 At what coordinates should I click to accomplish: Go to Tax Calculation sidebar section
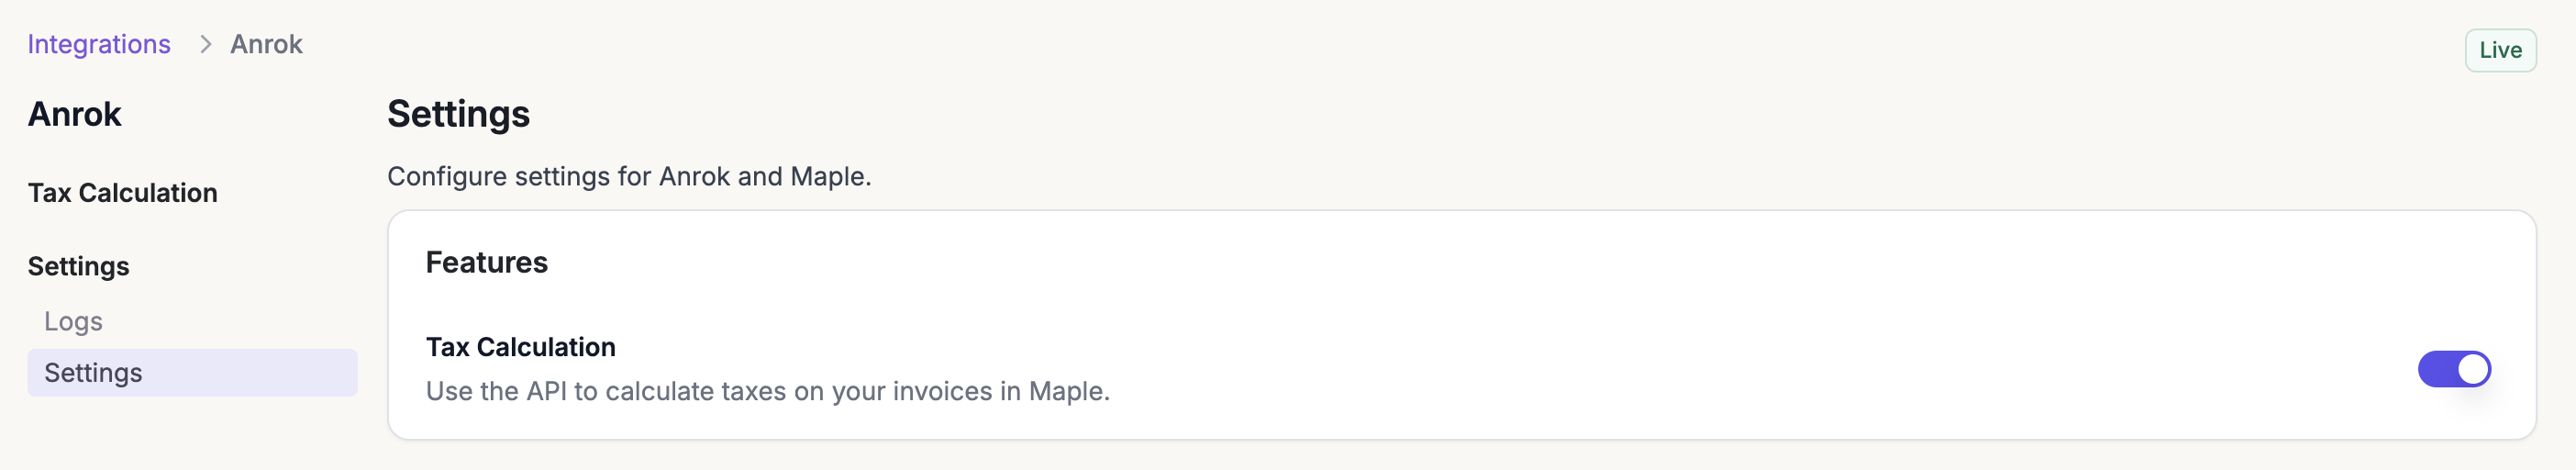point(122,193)
